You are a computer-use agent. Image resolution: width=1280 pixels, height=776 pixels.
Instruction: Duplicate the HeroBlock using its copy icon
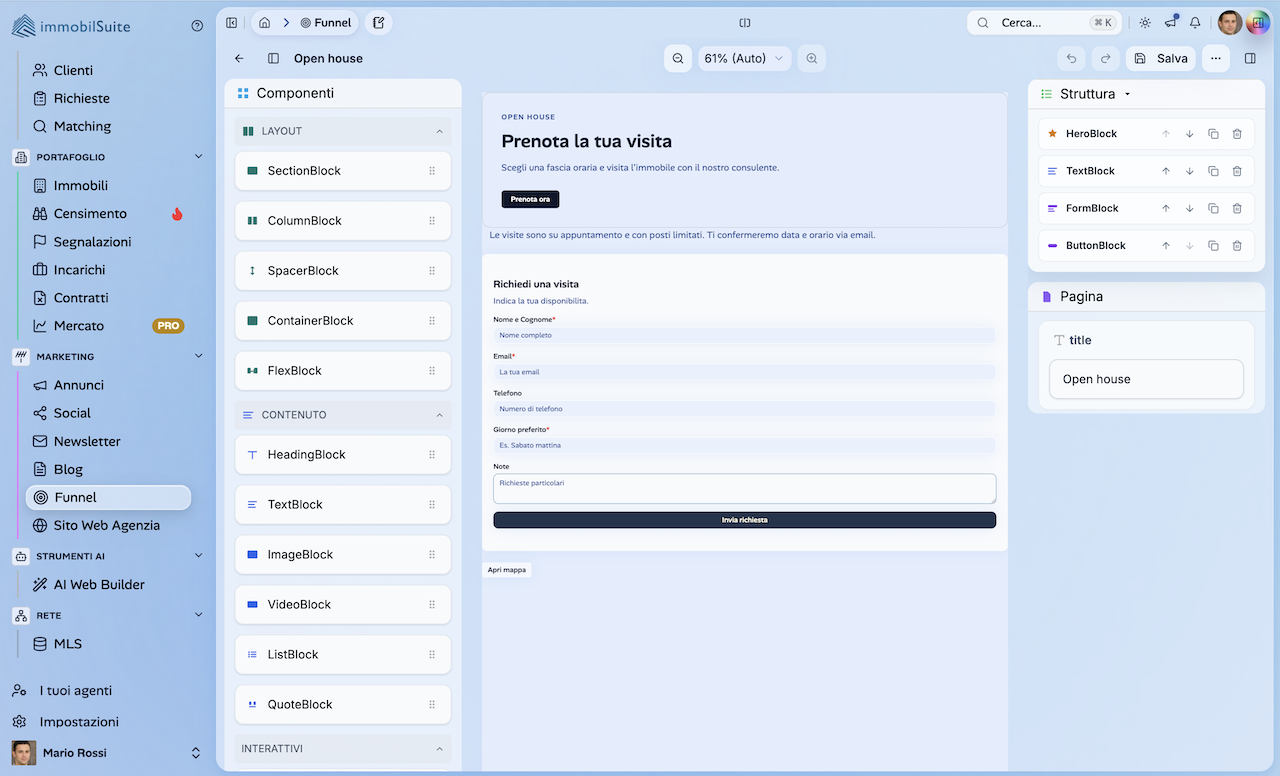[1211, 133]
